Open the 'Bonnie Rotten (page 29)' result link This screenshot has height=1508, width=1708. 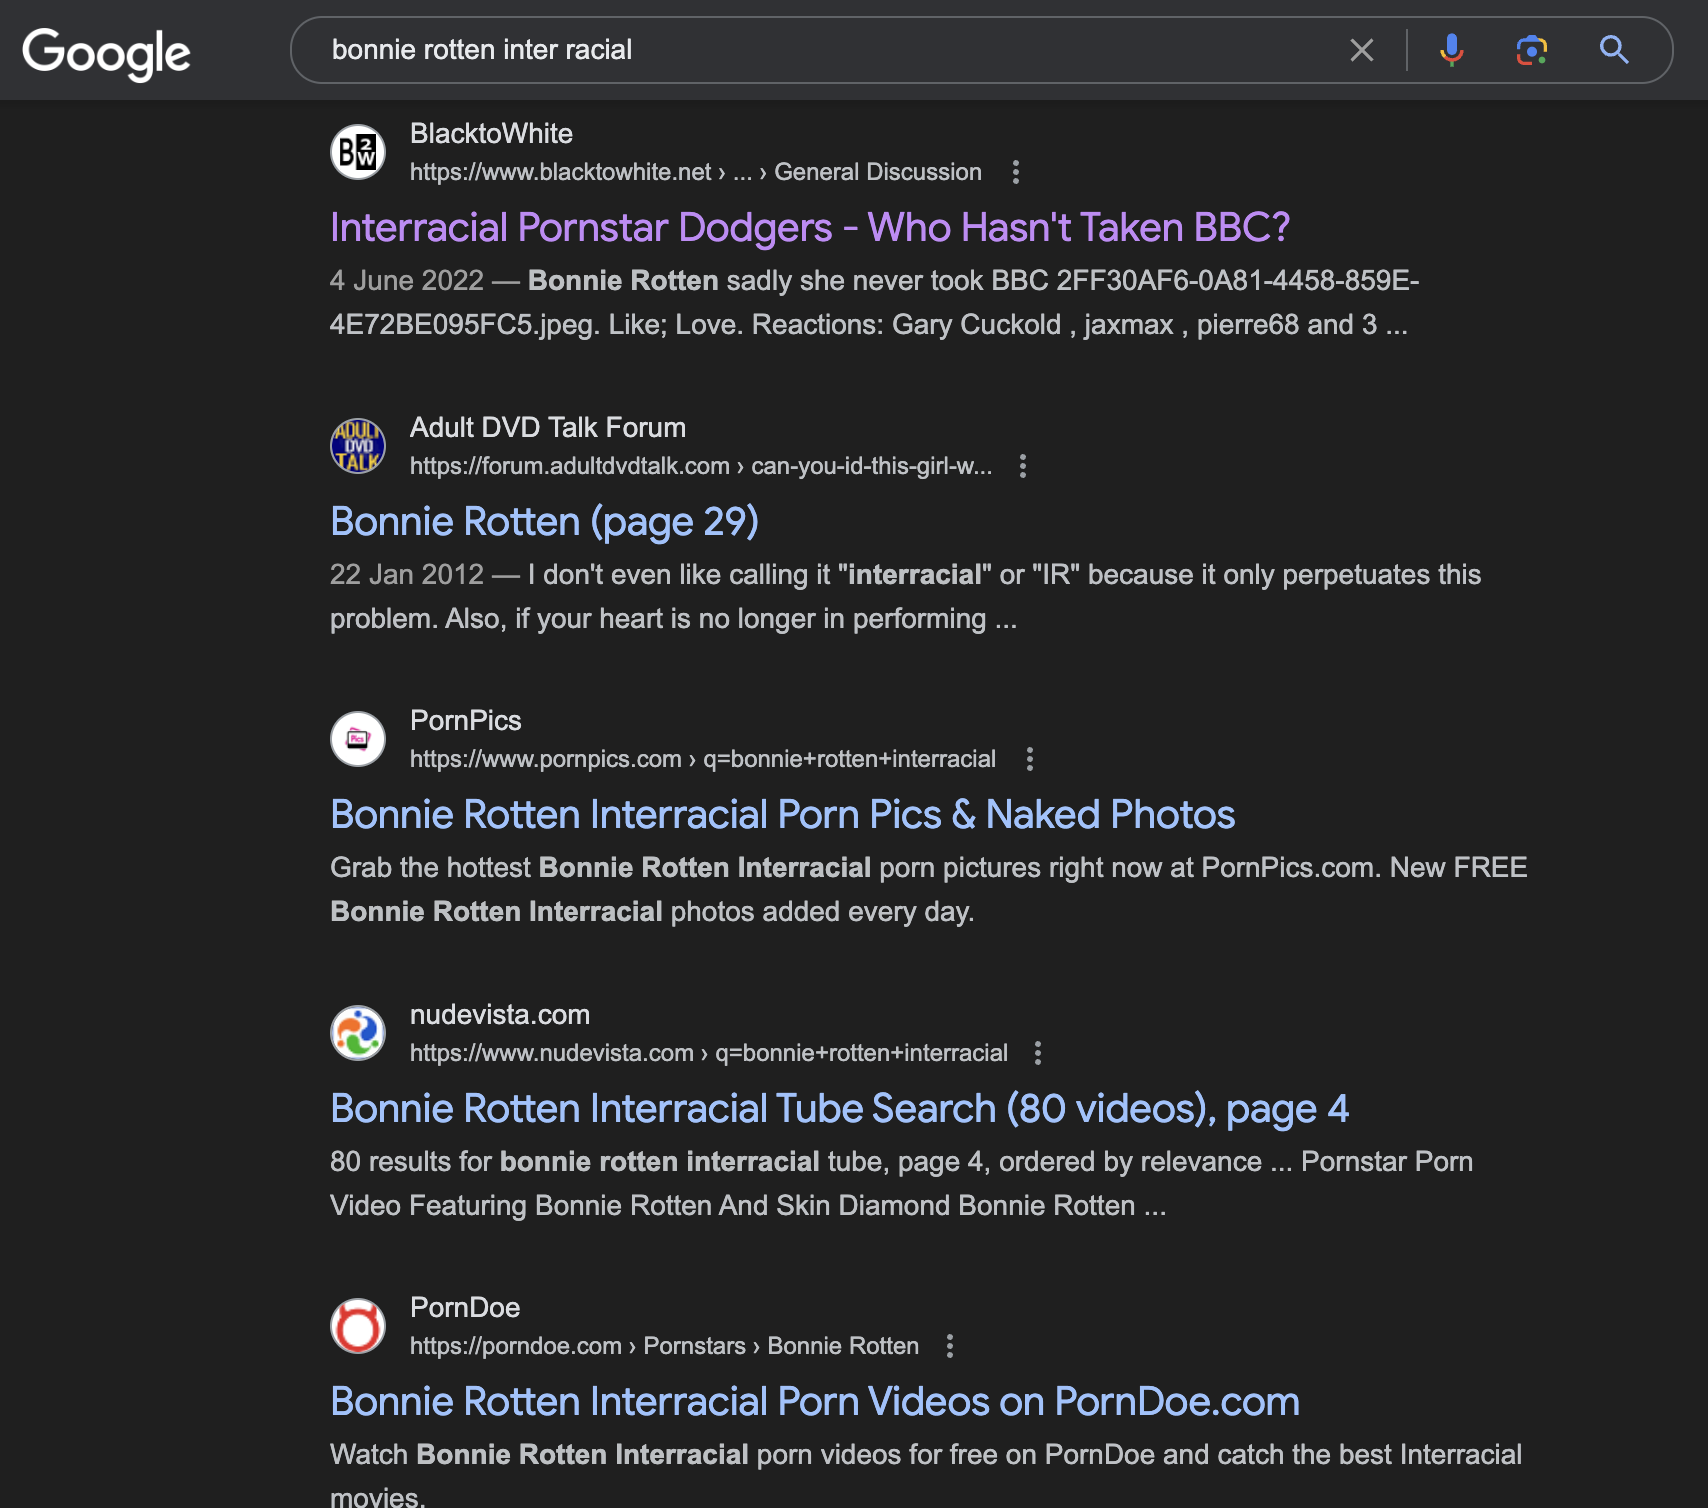point(545,522)
